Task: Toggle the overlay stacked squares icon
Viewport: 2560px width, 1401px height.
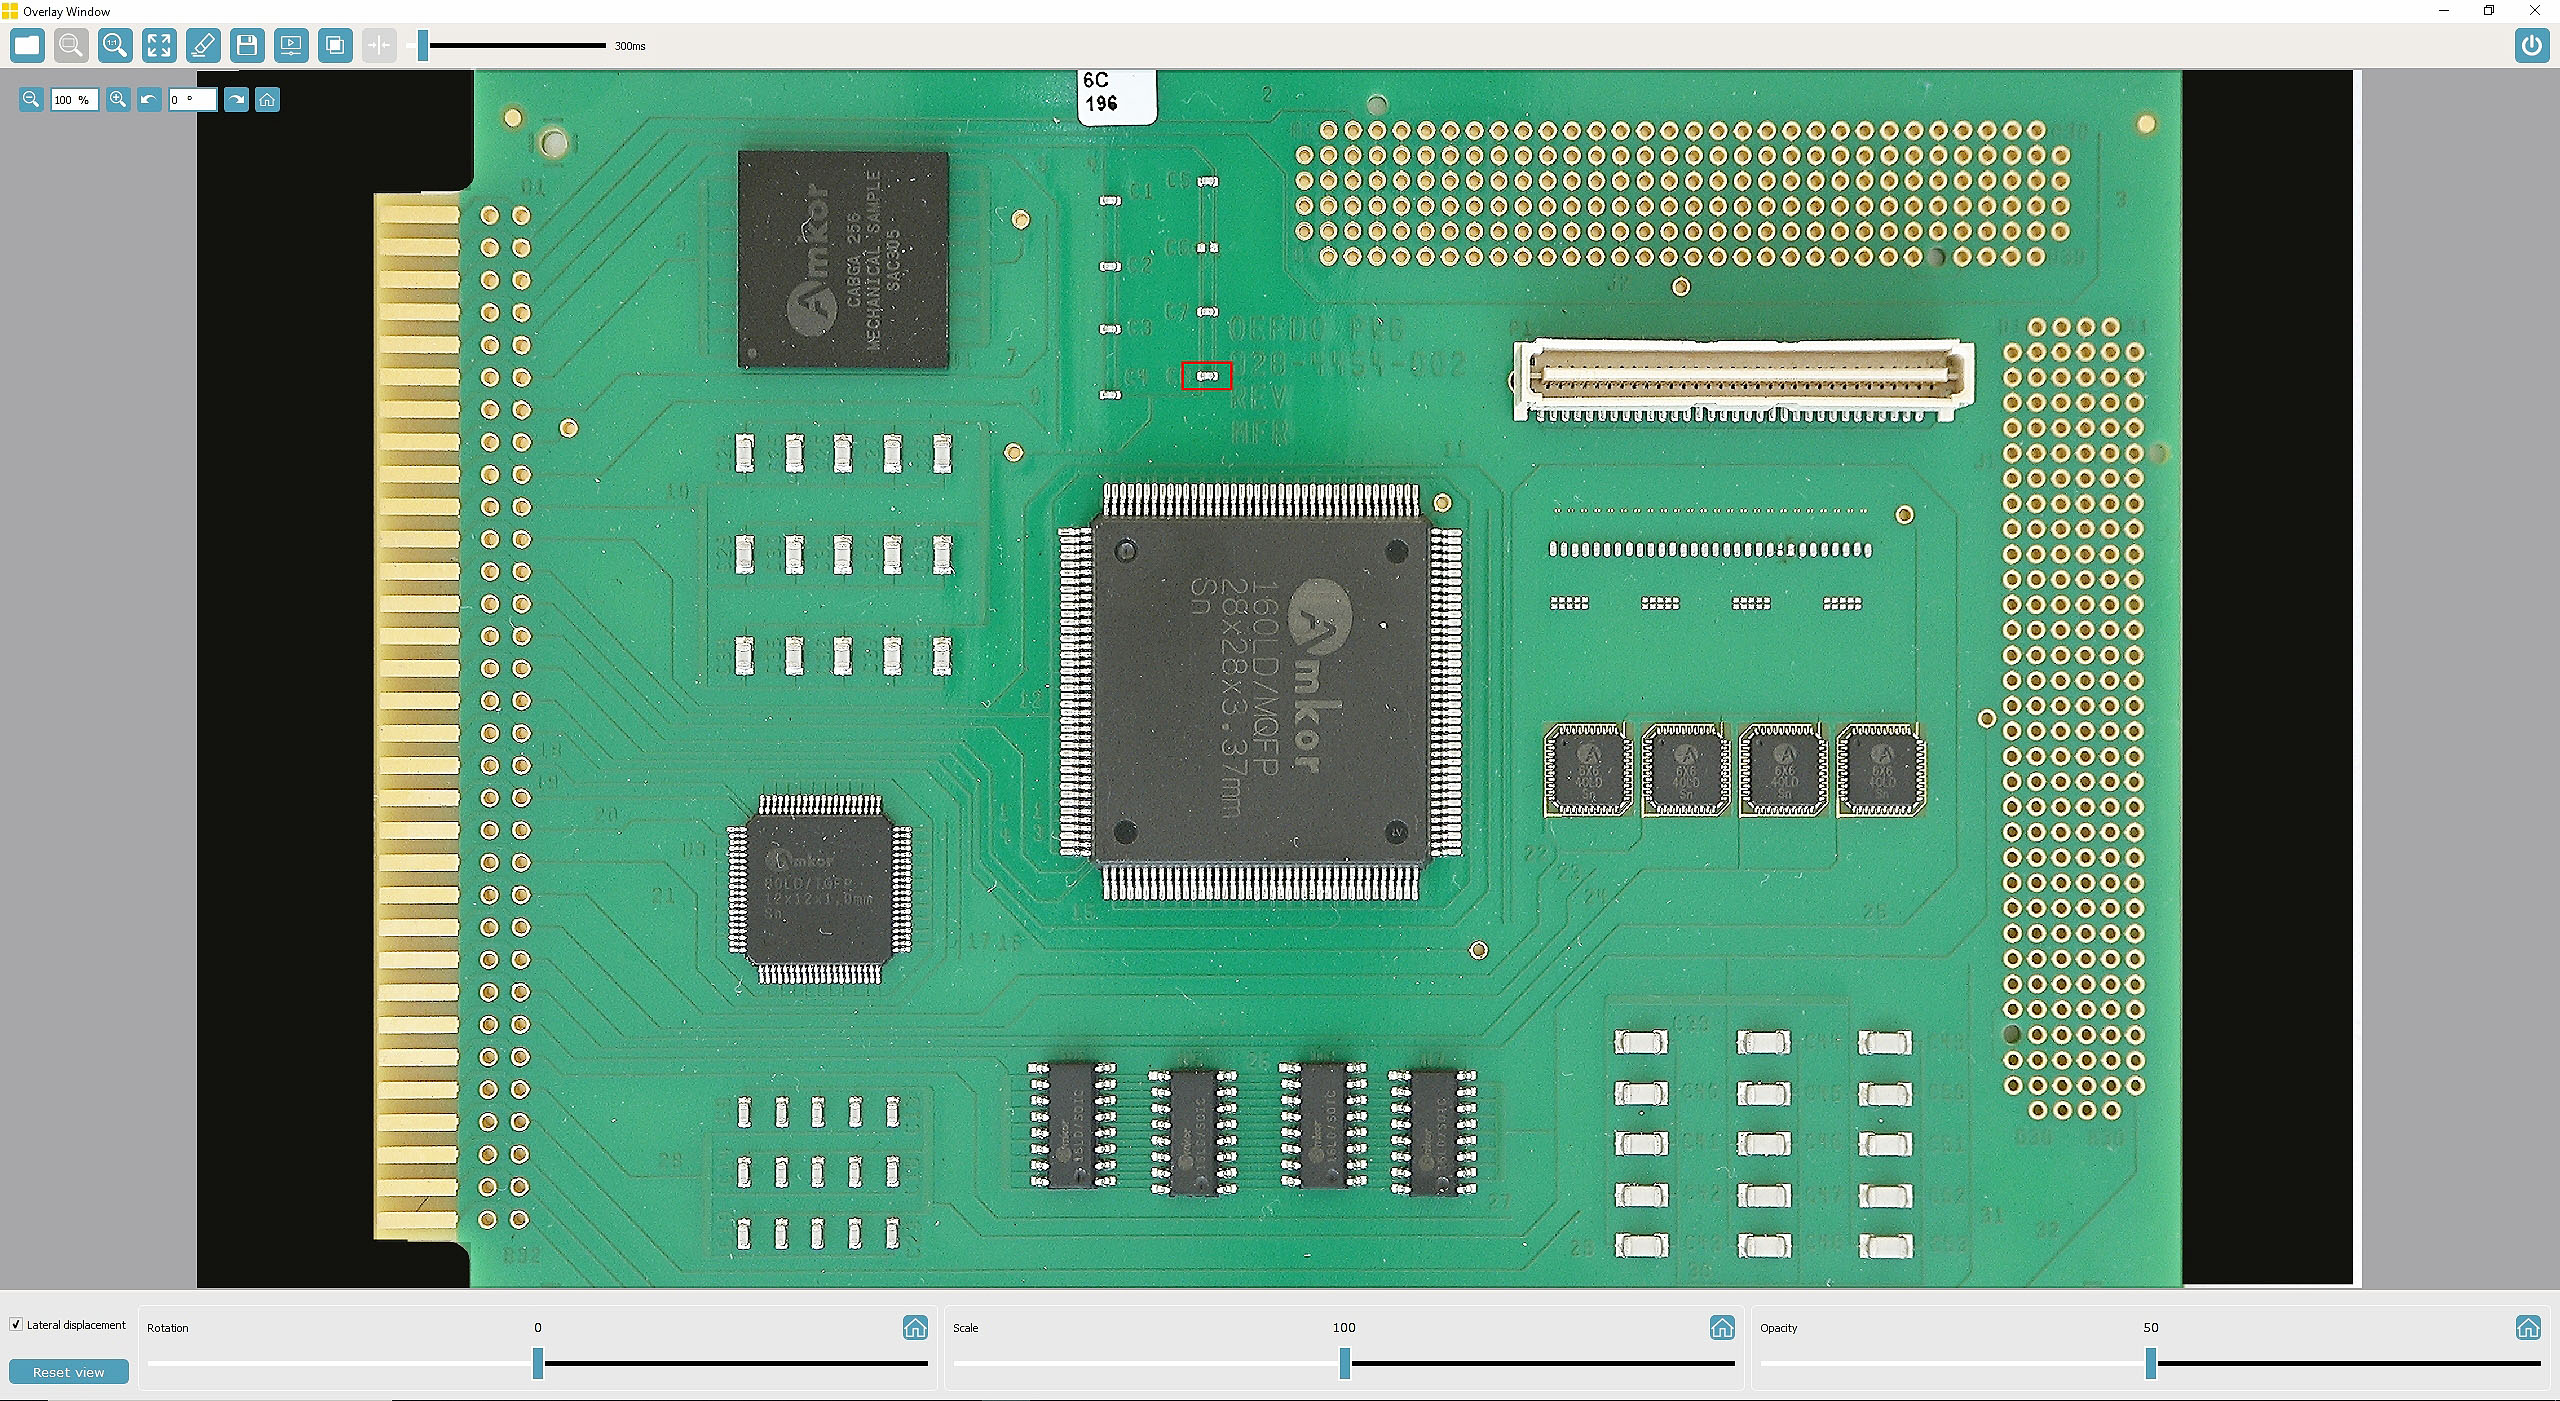Action: click(x=335, y=45)
